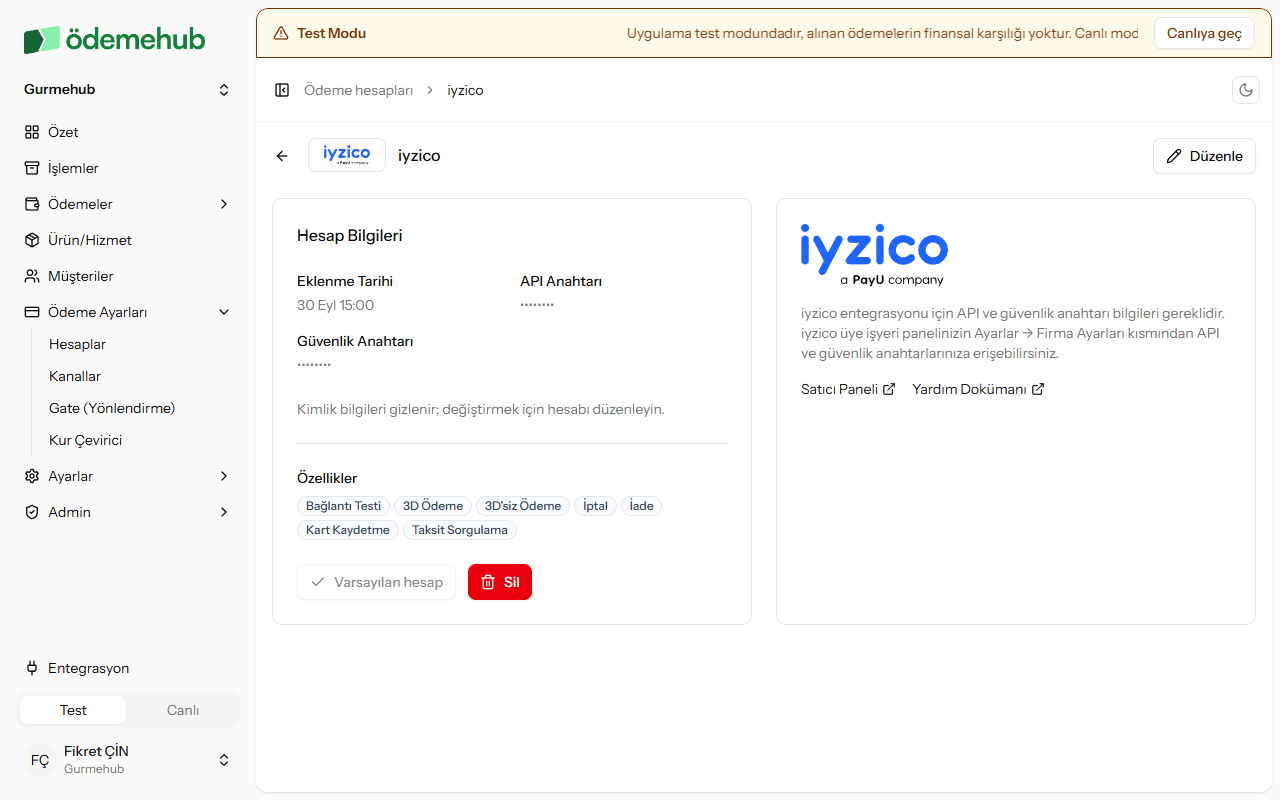
Task: Click the Bağlantı Testi feature tag
Action: click(343, 506)
